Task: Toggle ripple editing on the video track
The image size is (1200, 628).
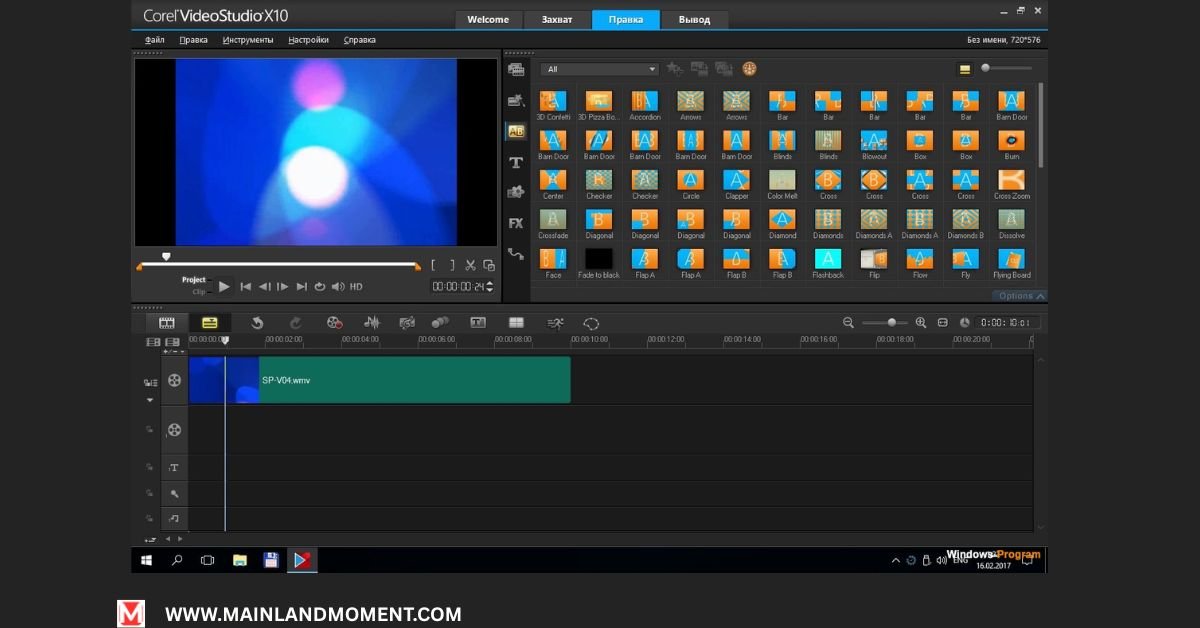Action: click(150, 382)
